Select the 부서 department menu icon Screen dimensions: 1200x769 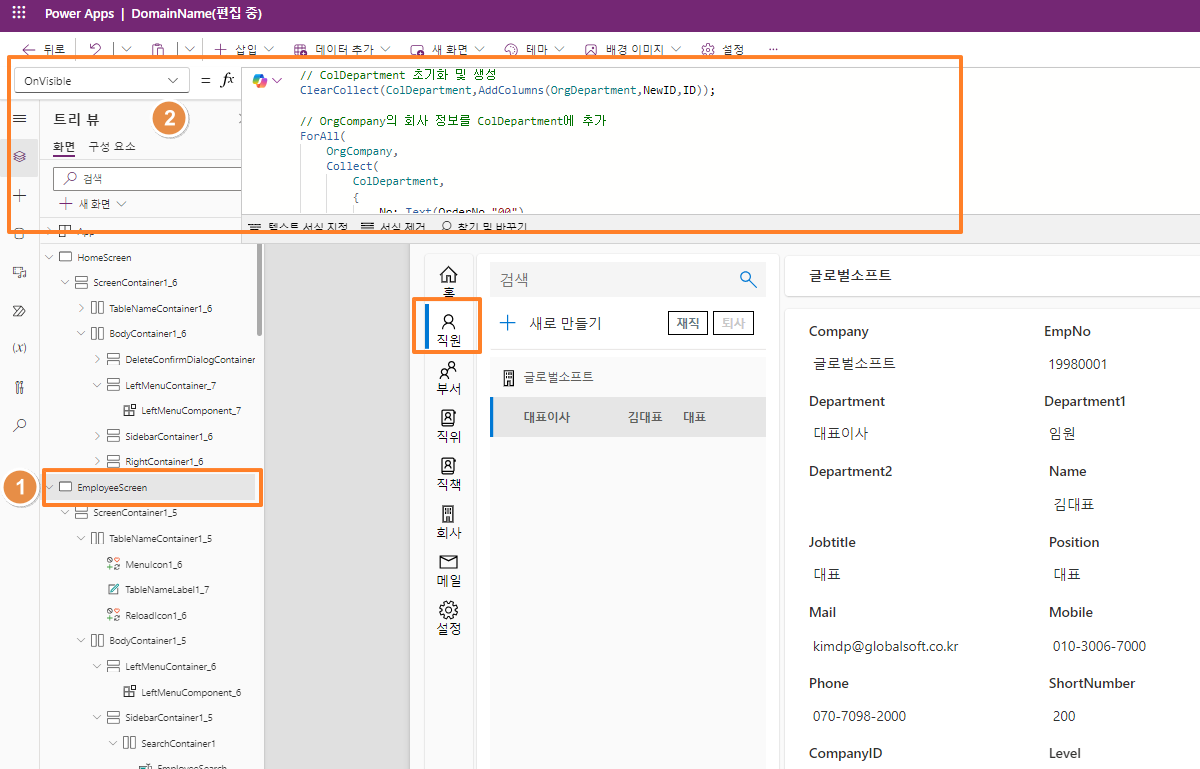coord(449,377)
